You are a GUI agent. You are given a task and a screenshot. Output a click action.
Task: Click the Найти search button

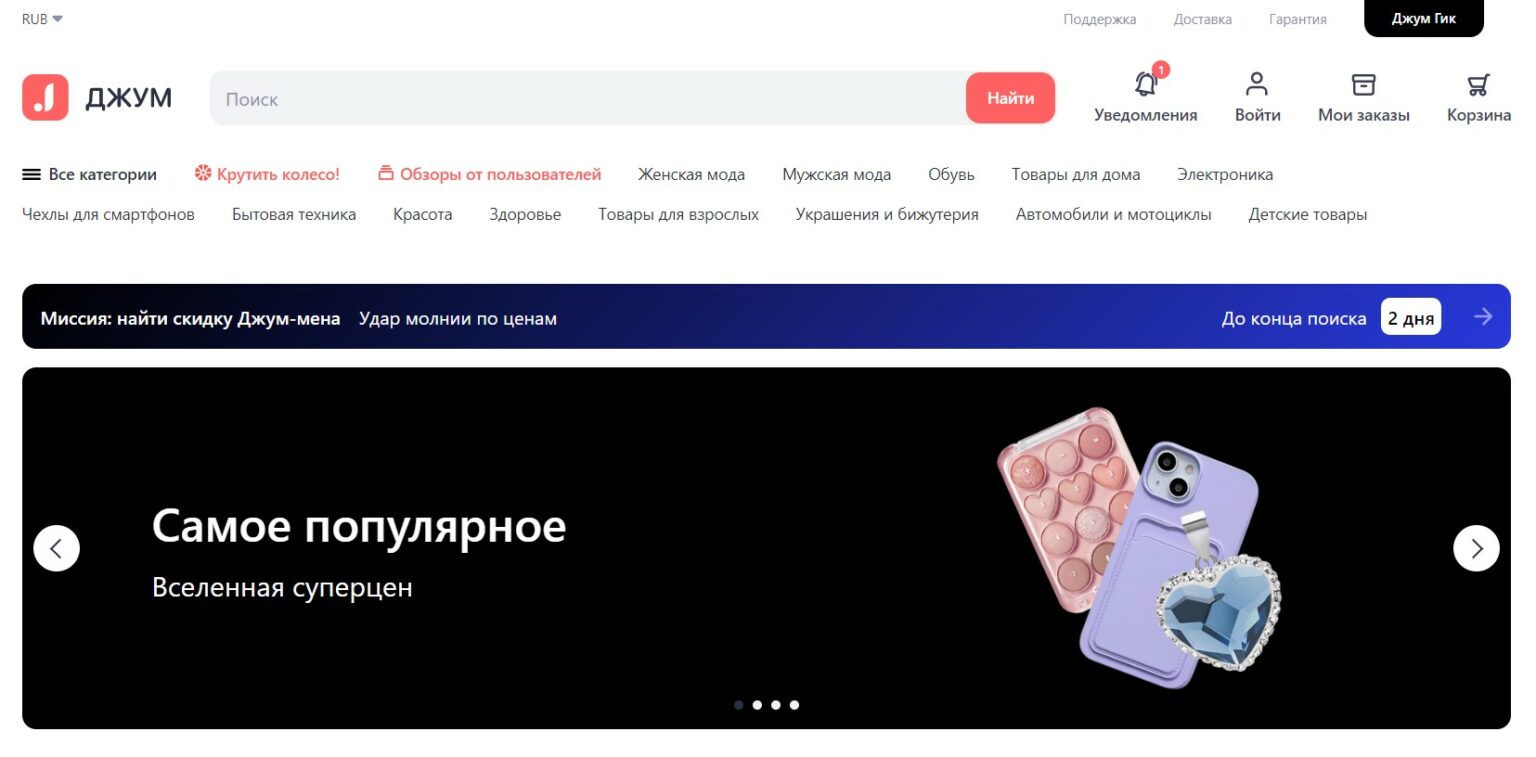(x=1010, y=98)
